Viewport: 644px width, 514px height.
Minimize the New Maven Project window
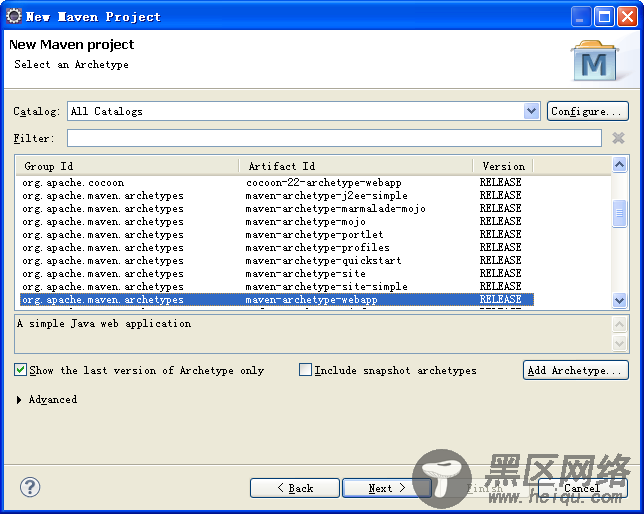580,17
